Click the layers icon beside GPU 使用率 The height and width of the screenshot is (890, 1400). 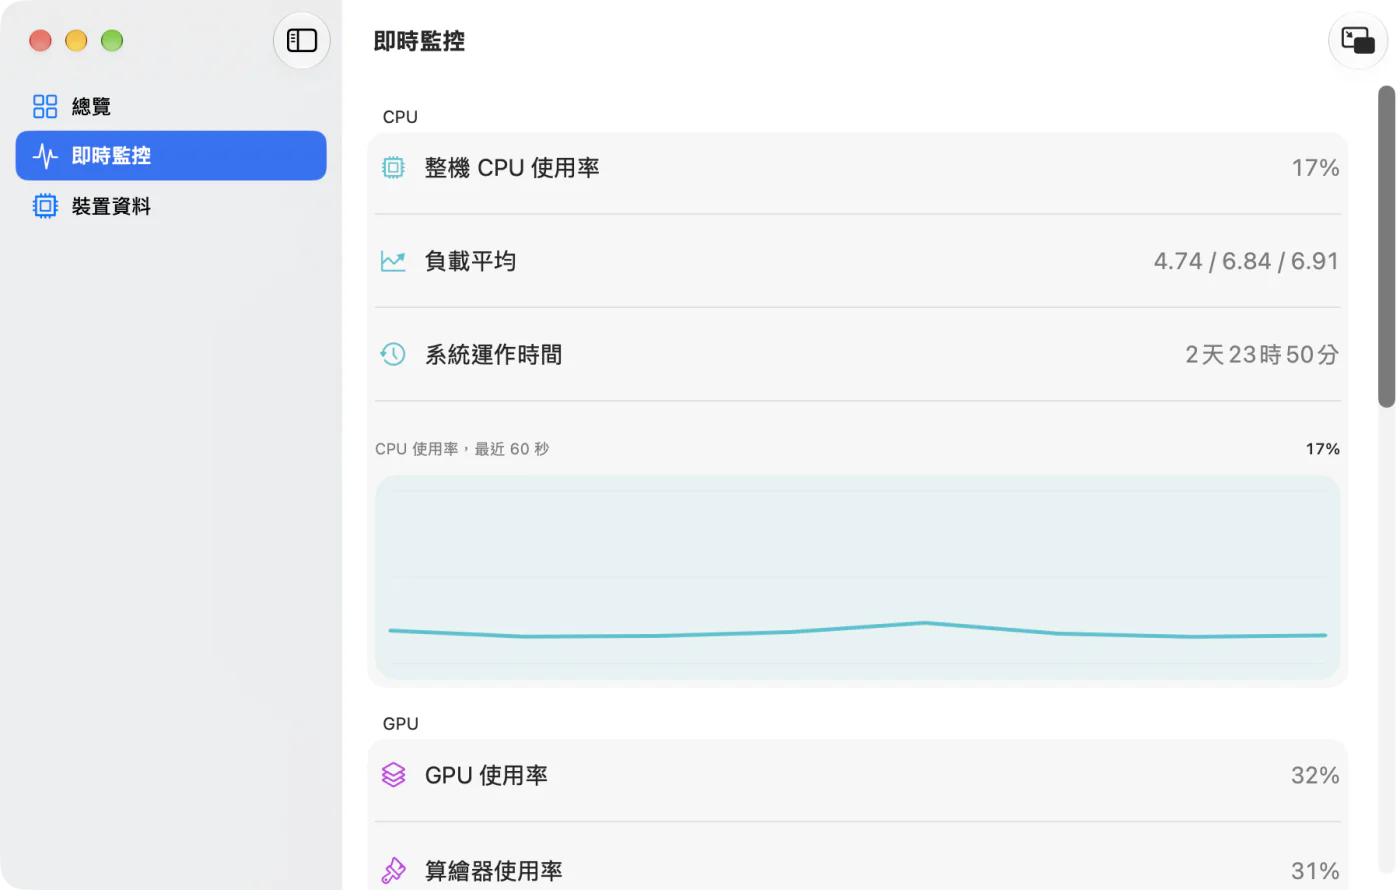click(393, 775)
